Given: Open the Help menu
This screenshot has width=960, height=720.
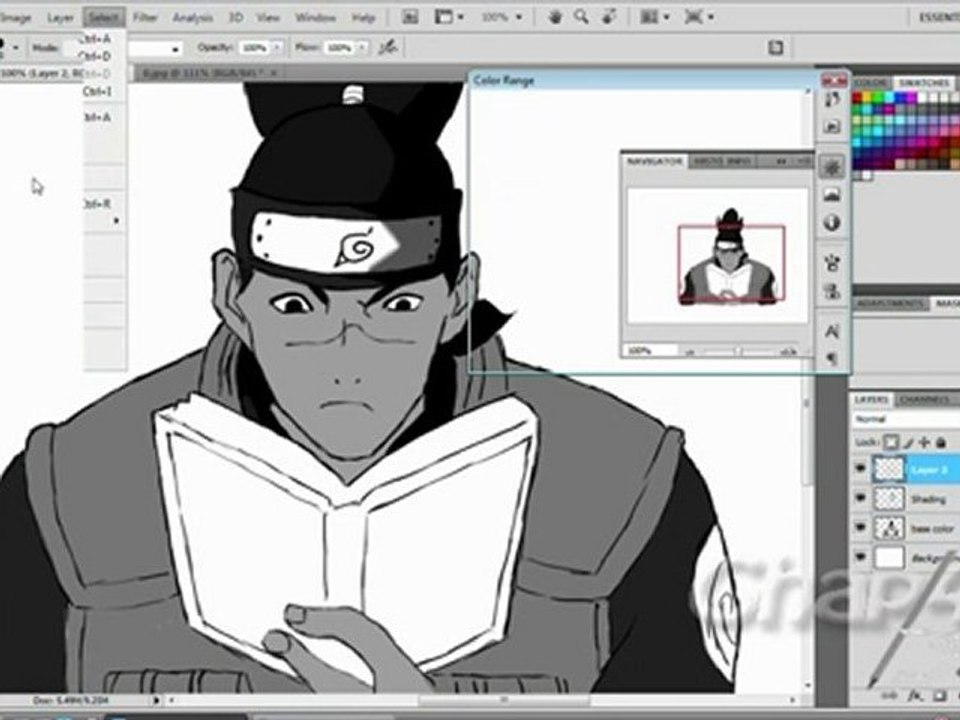Looking at the screenshot, I should point(362,18).
